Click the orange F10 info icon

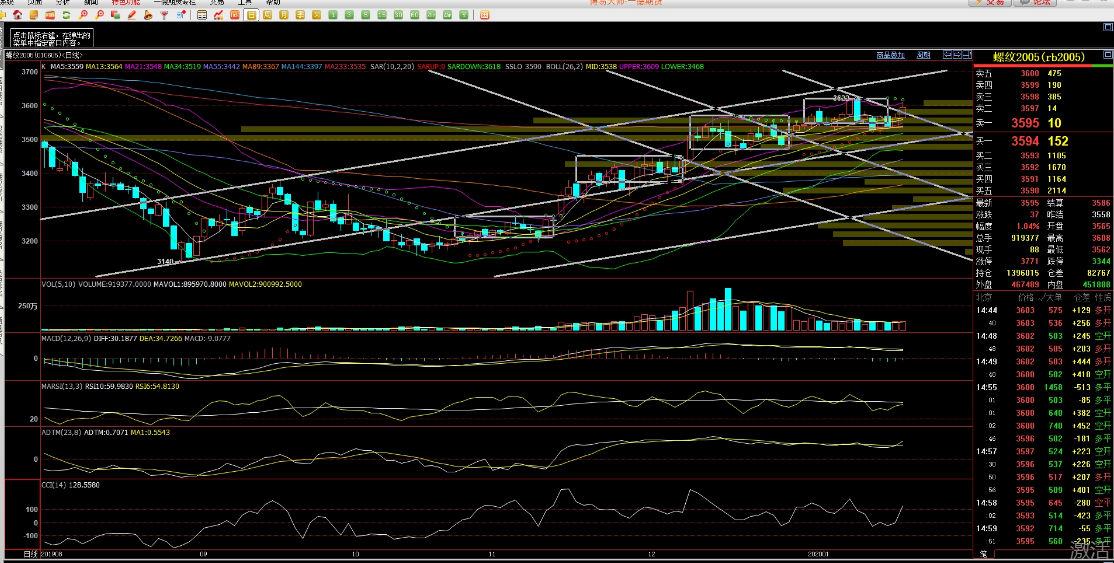tap(50, 14)
